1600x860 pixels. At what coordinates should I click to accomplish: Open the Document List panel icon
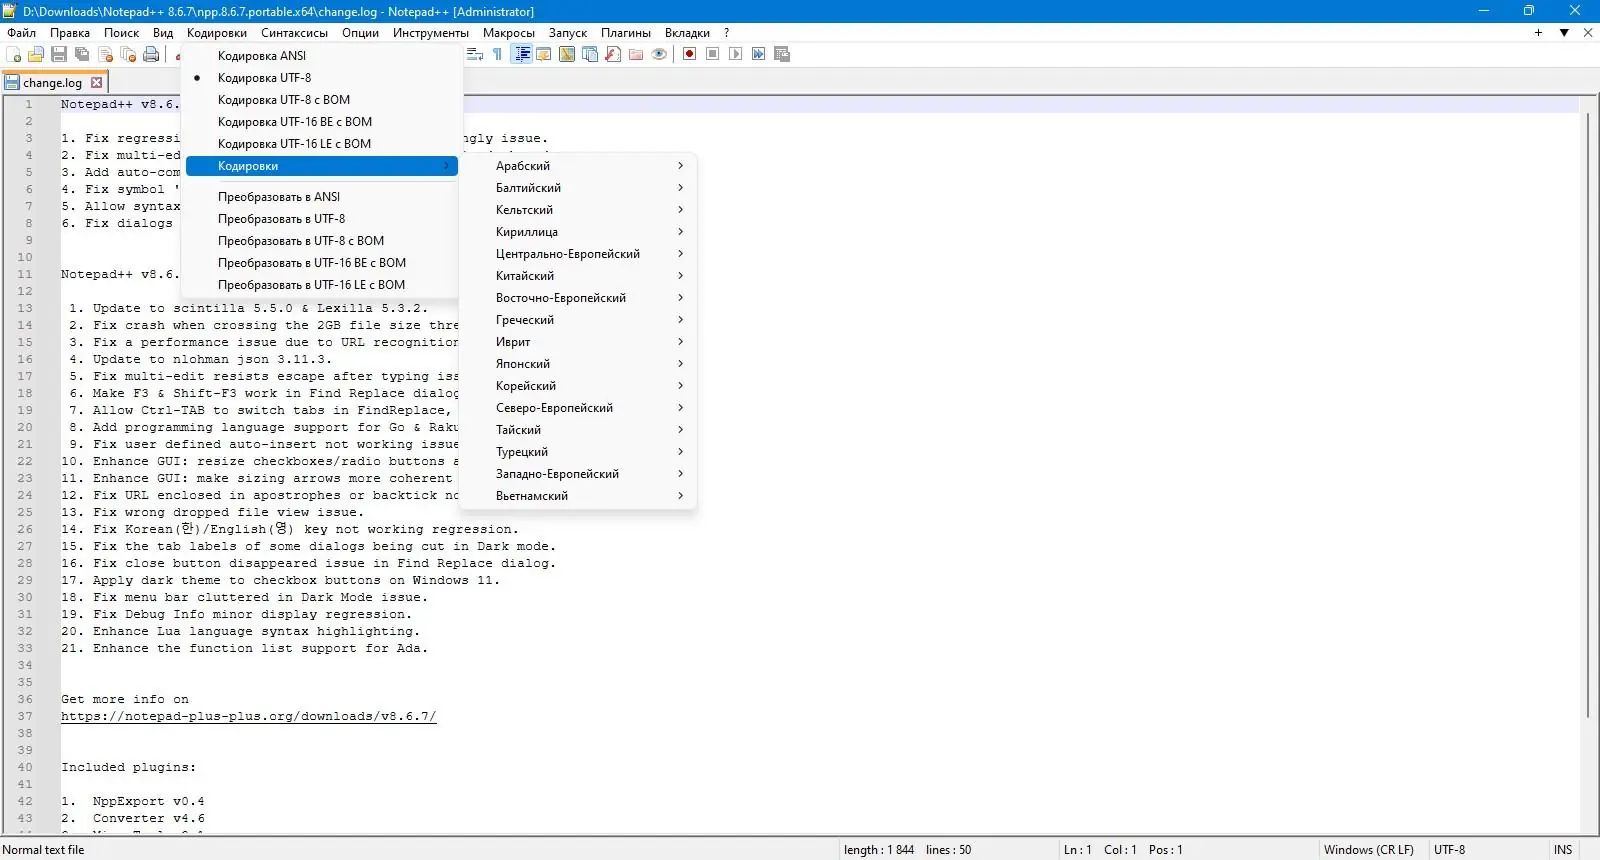(590, 54)
